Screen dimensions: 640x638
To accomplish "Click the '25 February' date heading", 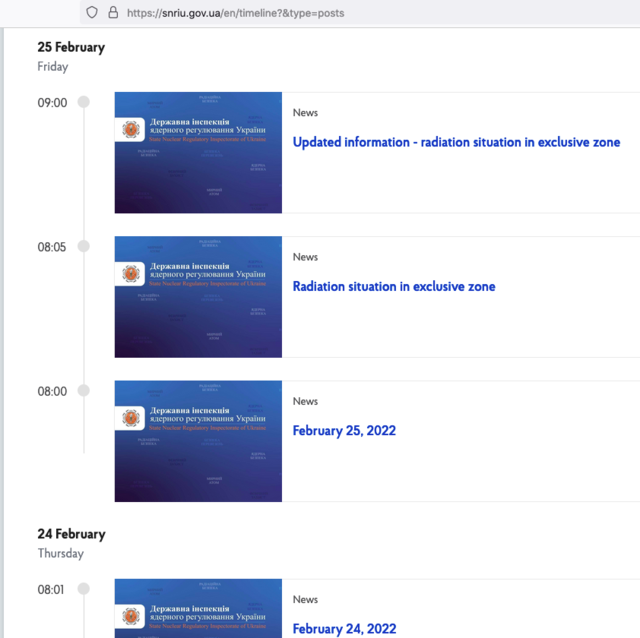I will (x=71, y=47).
